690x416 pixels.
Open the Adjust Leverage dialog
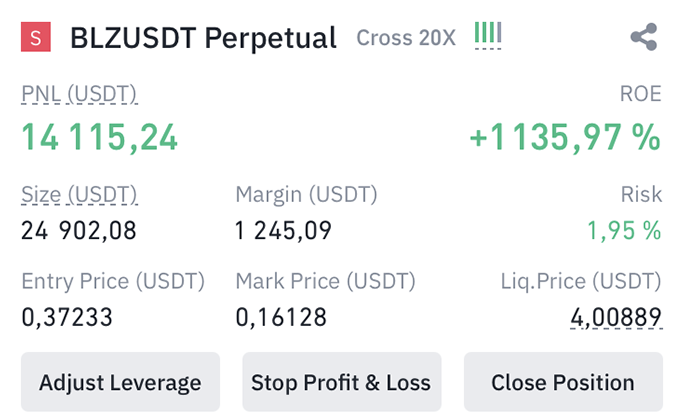(x=120, y=382)
